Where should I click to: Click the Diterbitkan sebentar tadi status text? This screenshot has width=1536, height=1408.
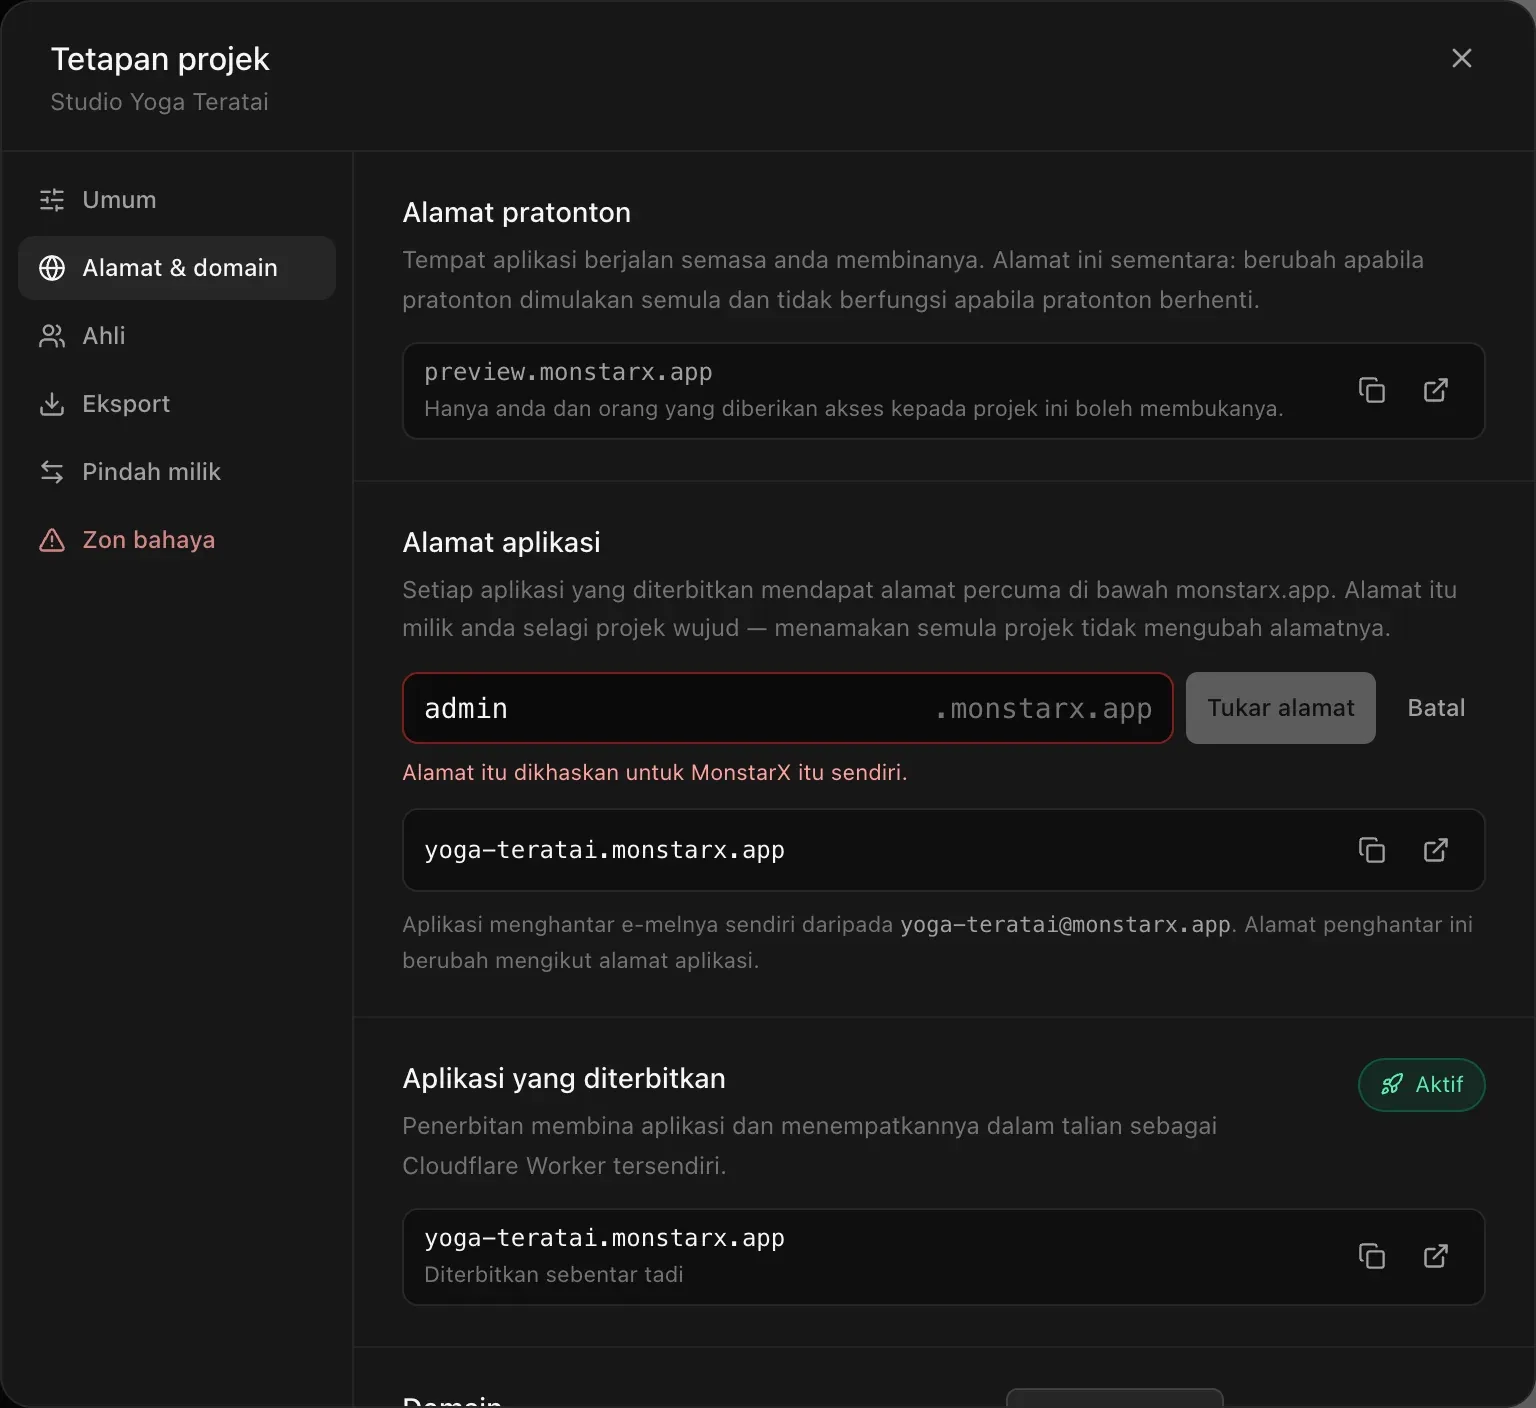[554, 1275]
